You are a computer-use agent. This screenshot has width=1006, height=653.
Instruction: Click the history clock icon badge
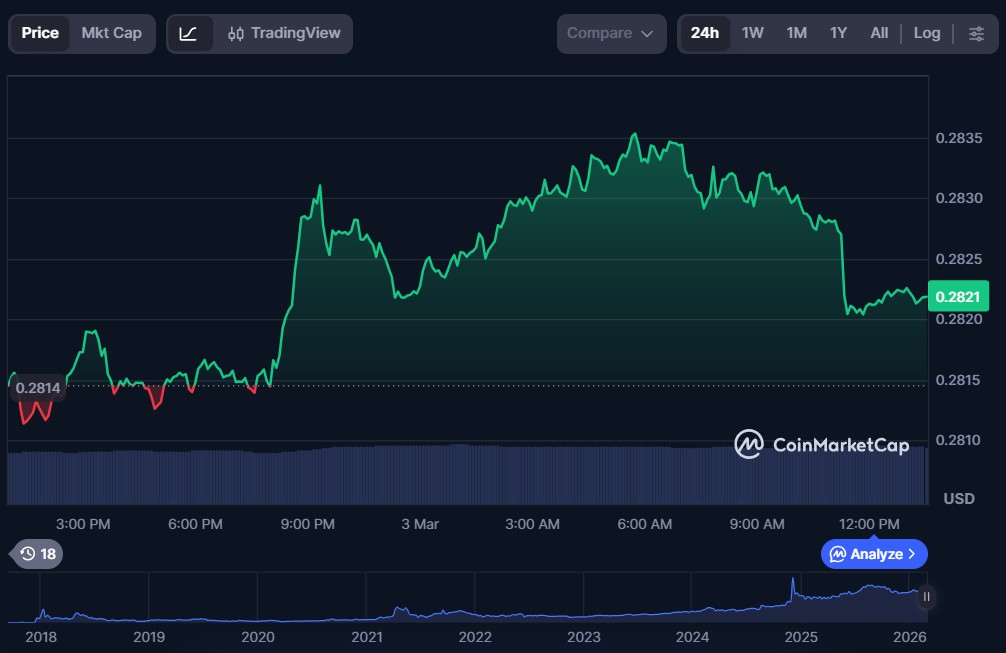tap(37, 554)
